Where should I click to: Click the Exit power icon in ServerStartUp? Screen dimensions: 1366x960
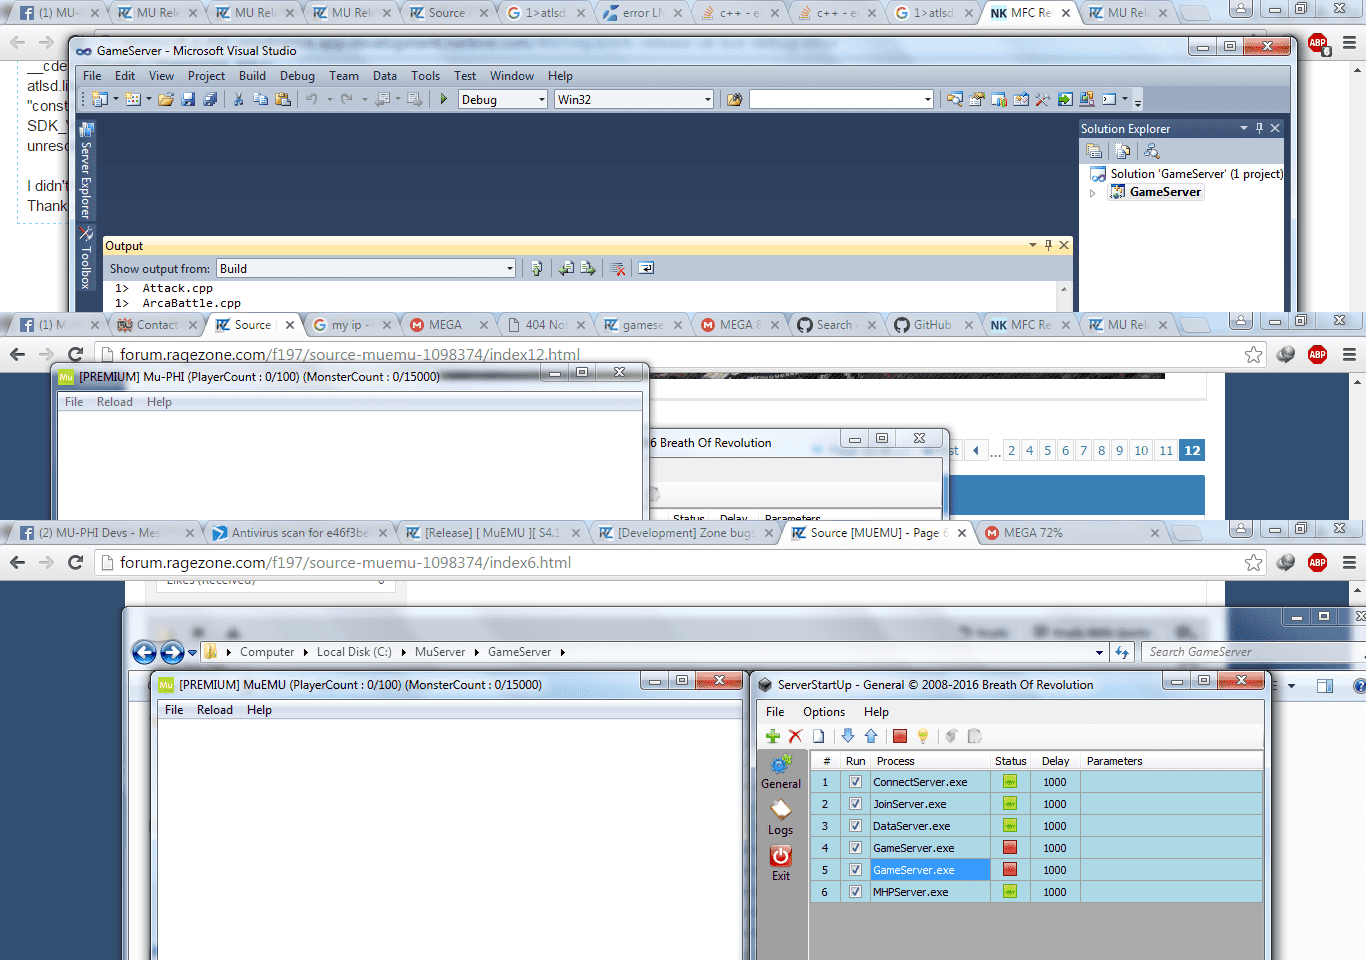tap(781, 863)
